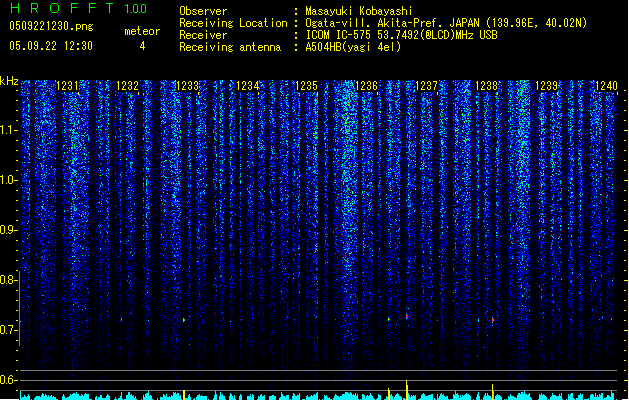Click the Ogata-vill. Akita-Pref. JAPAN location text
This screenshot has height=400, width=629.
click(x=446, y=23)
